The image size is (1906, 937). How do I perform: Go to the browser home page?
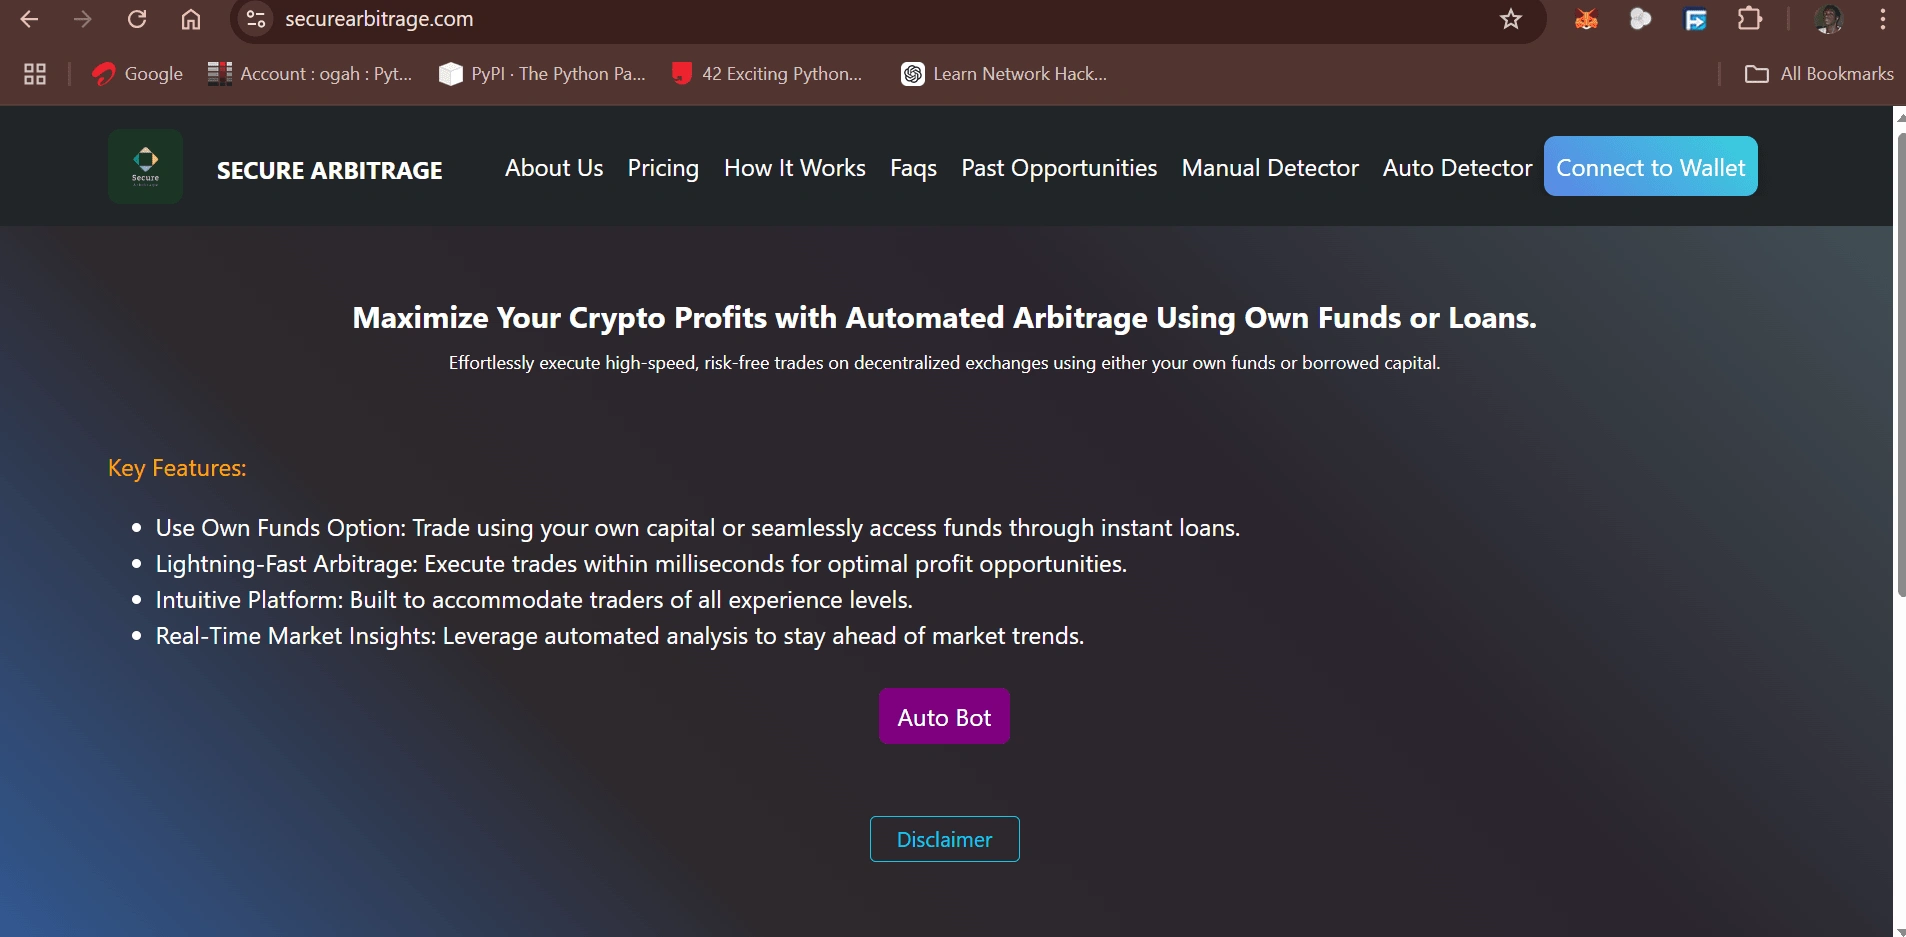click(191, 19)
